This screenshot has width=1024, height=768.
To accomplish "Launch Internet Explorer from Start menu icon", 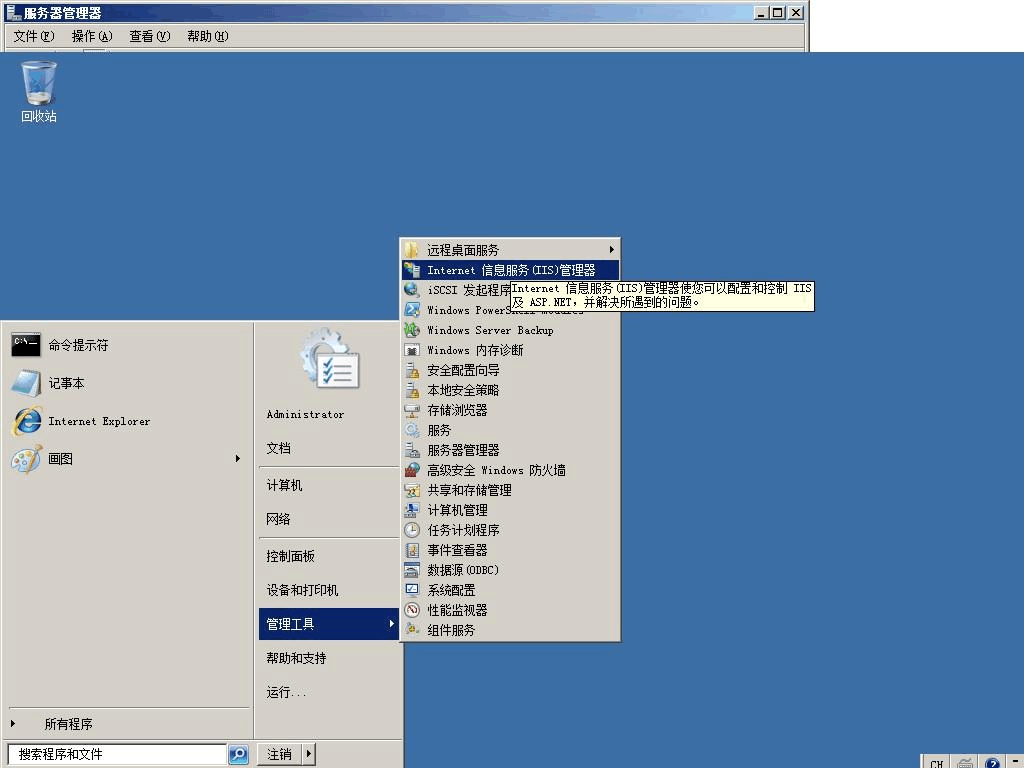I will pos(26,421).
